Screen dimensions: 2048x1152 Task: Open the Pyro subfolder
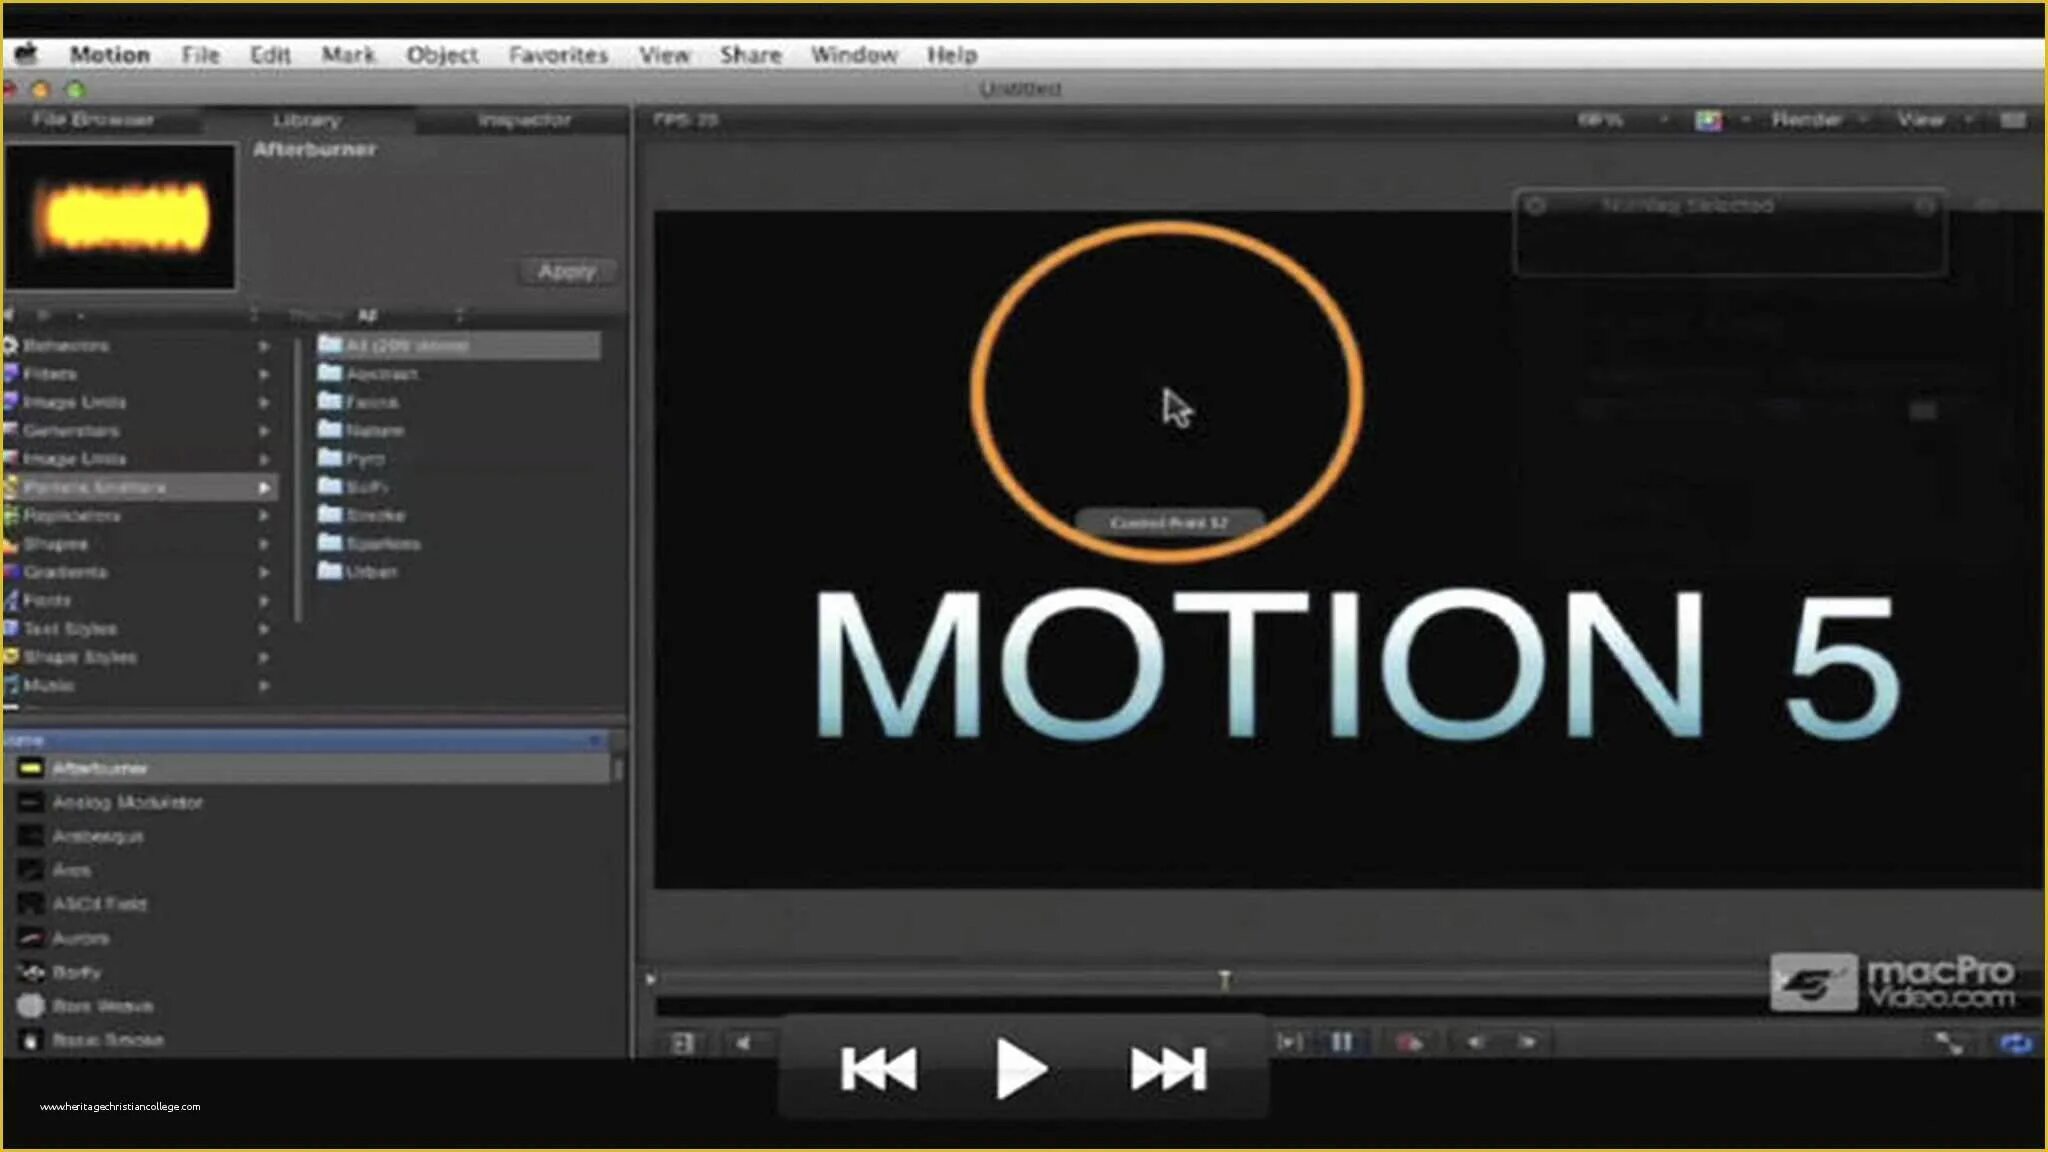click(x=351, y=458)
